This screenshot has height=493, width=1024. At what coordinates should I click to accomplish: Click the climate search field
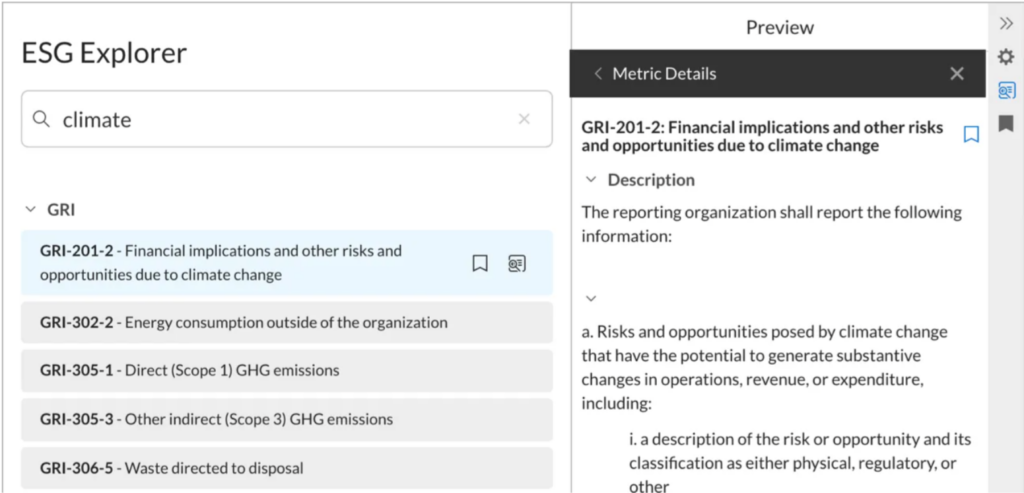coord(287,119)
